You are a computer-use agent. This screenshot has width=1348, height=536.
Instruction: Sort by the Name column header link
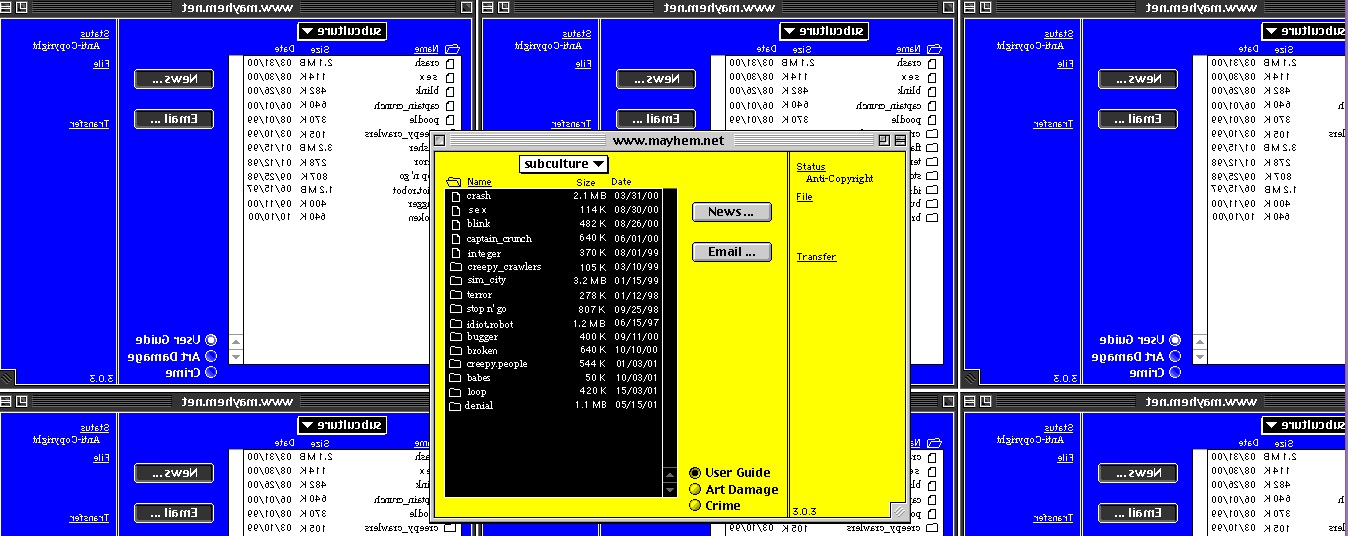tap(479, 182)
